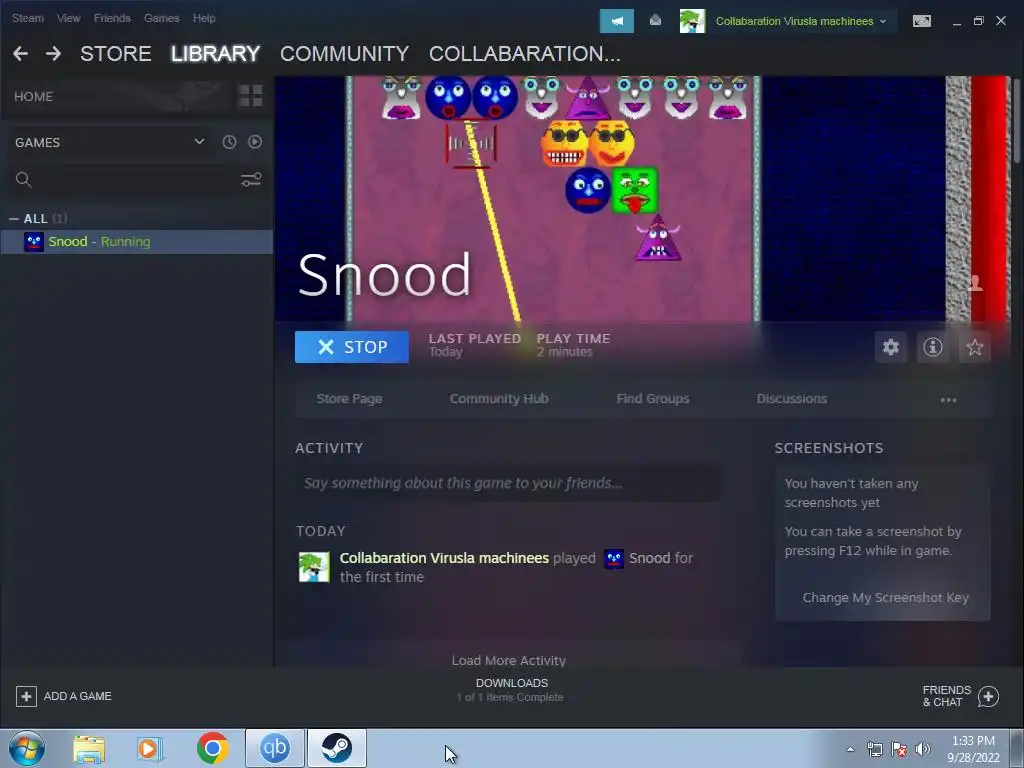Show Snood game info icon
This screenshot has width=1024, height=768.
933,347
